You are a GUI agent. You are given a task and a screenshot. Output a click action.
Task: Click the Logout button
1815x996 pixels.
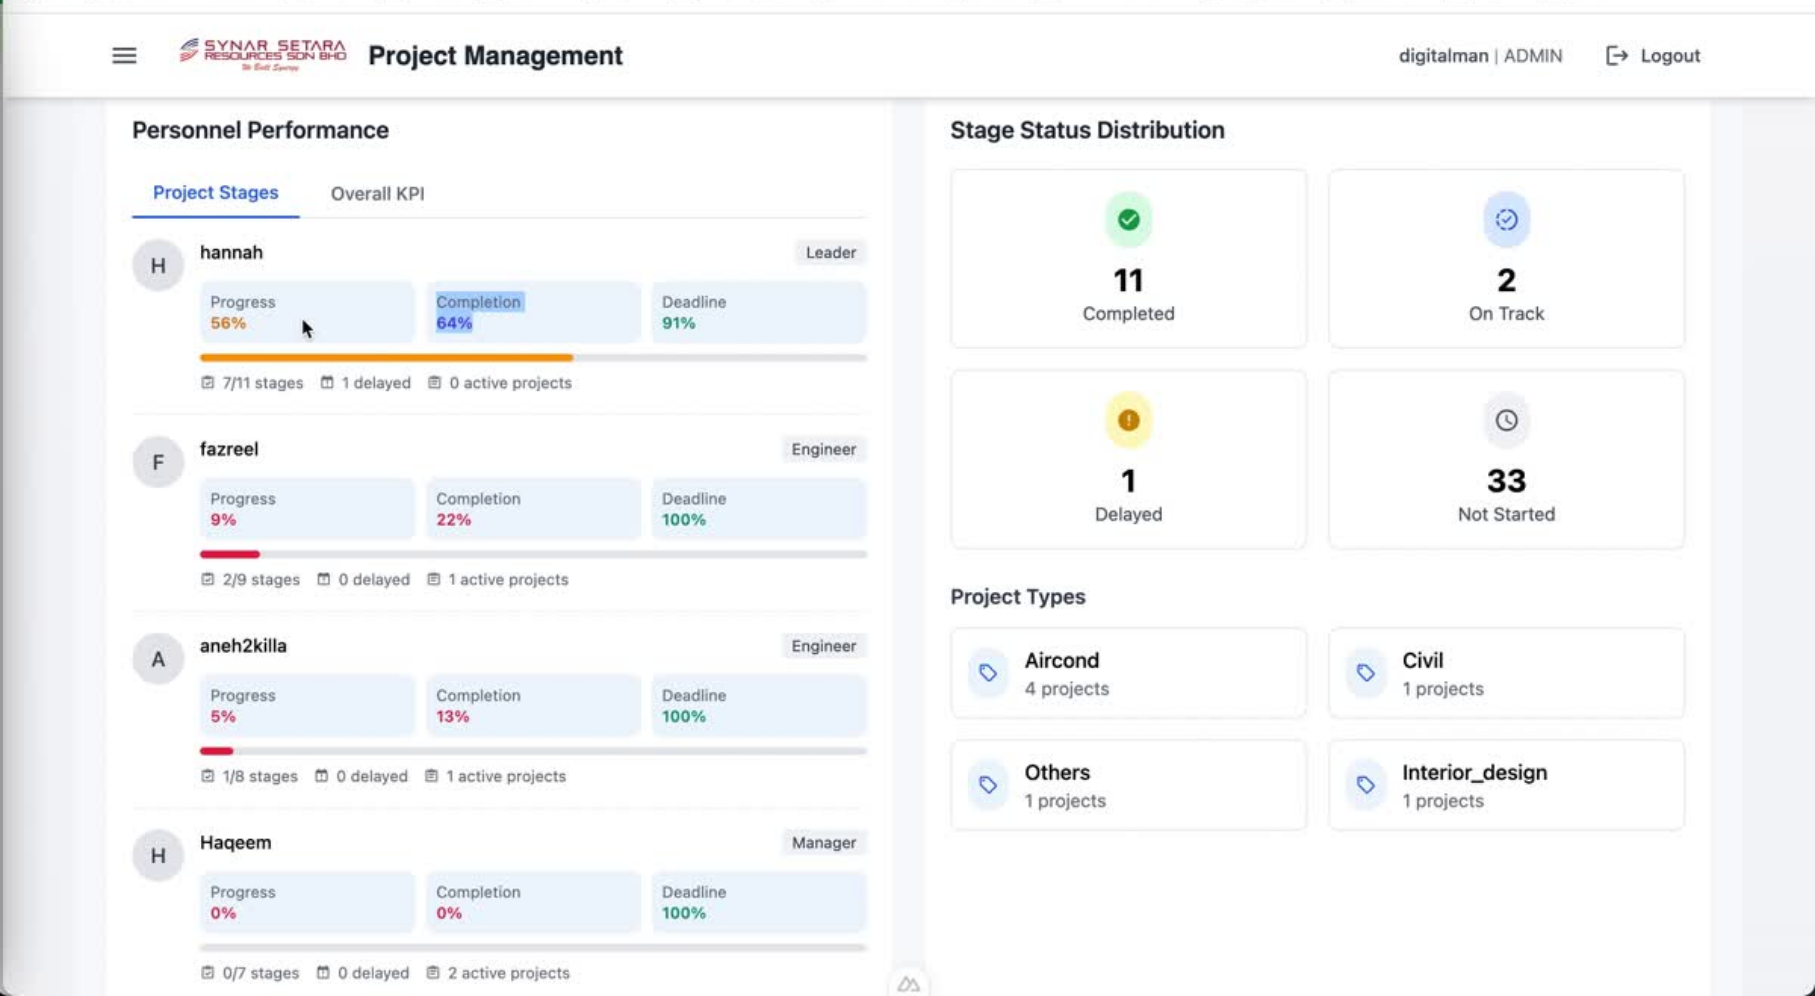[x=1652, y=55]
